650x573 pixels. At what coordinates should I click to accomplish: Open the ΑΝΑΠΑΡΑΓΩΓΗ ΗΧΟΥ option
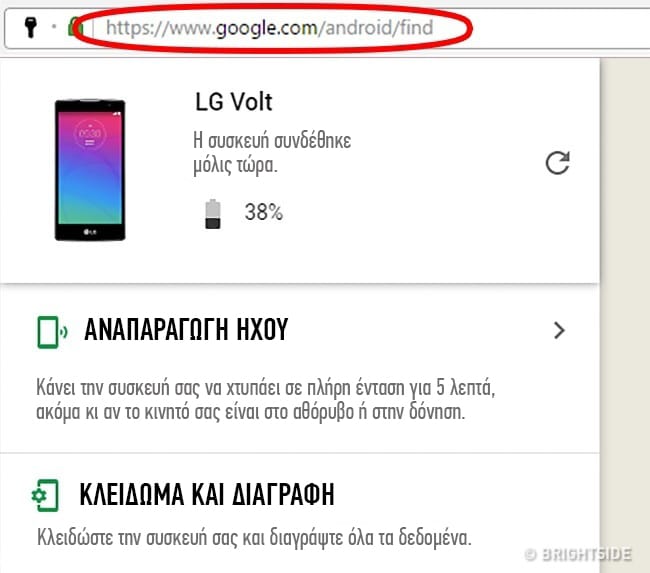(x=186, y=330)
